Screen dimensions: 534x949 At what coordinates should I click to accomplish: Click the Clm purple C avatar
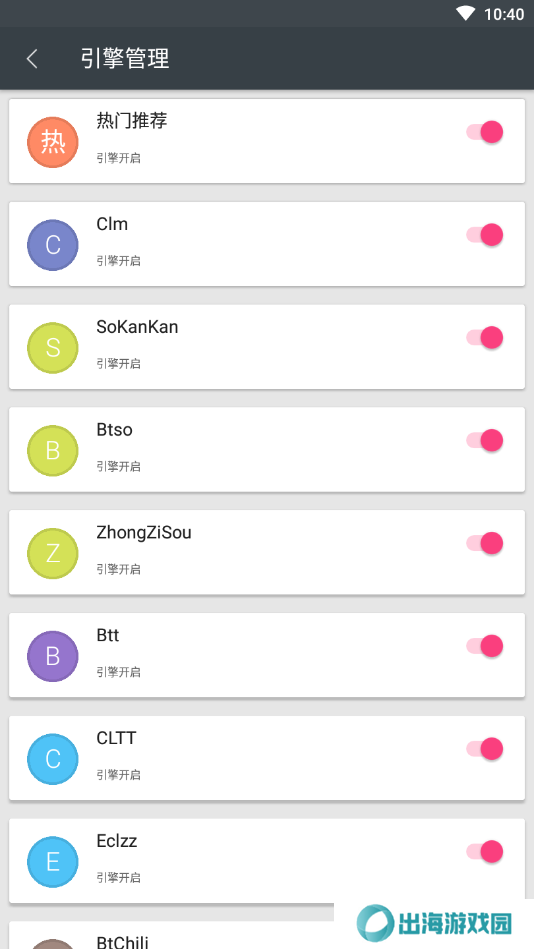point(53,245)
